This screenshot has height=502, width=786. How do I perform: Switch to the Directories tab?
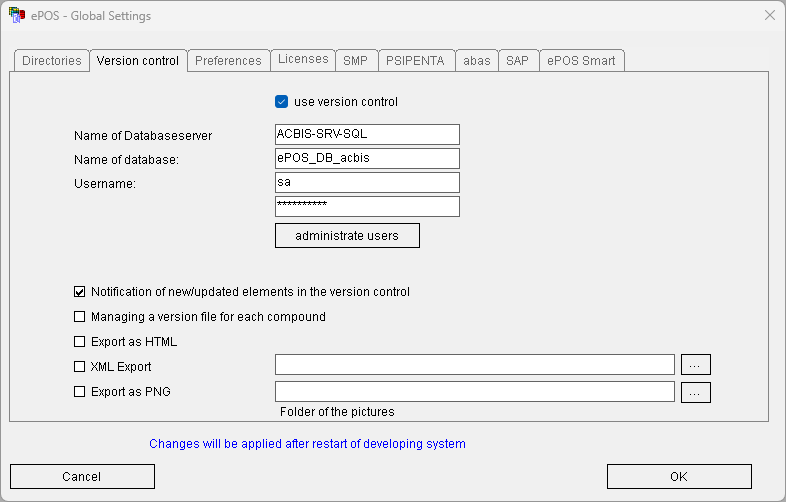click(52, 61)
